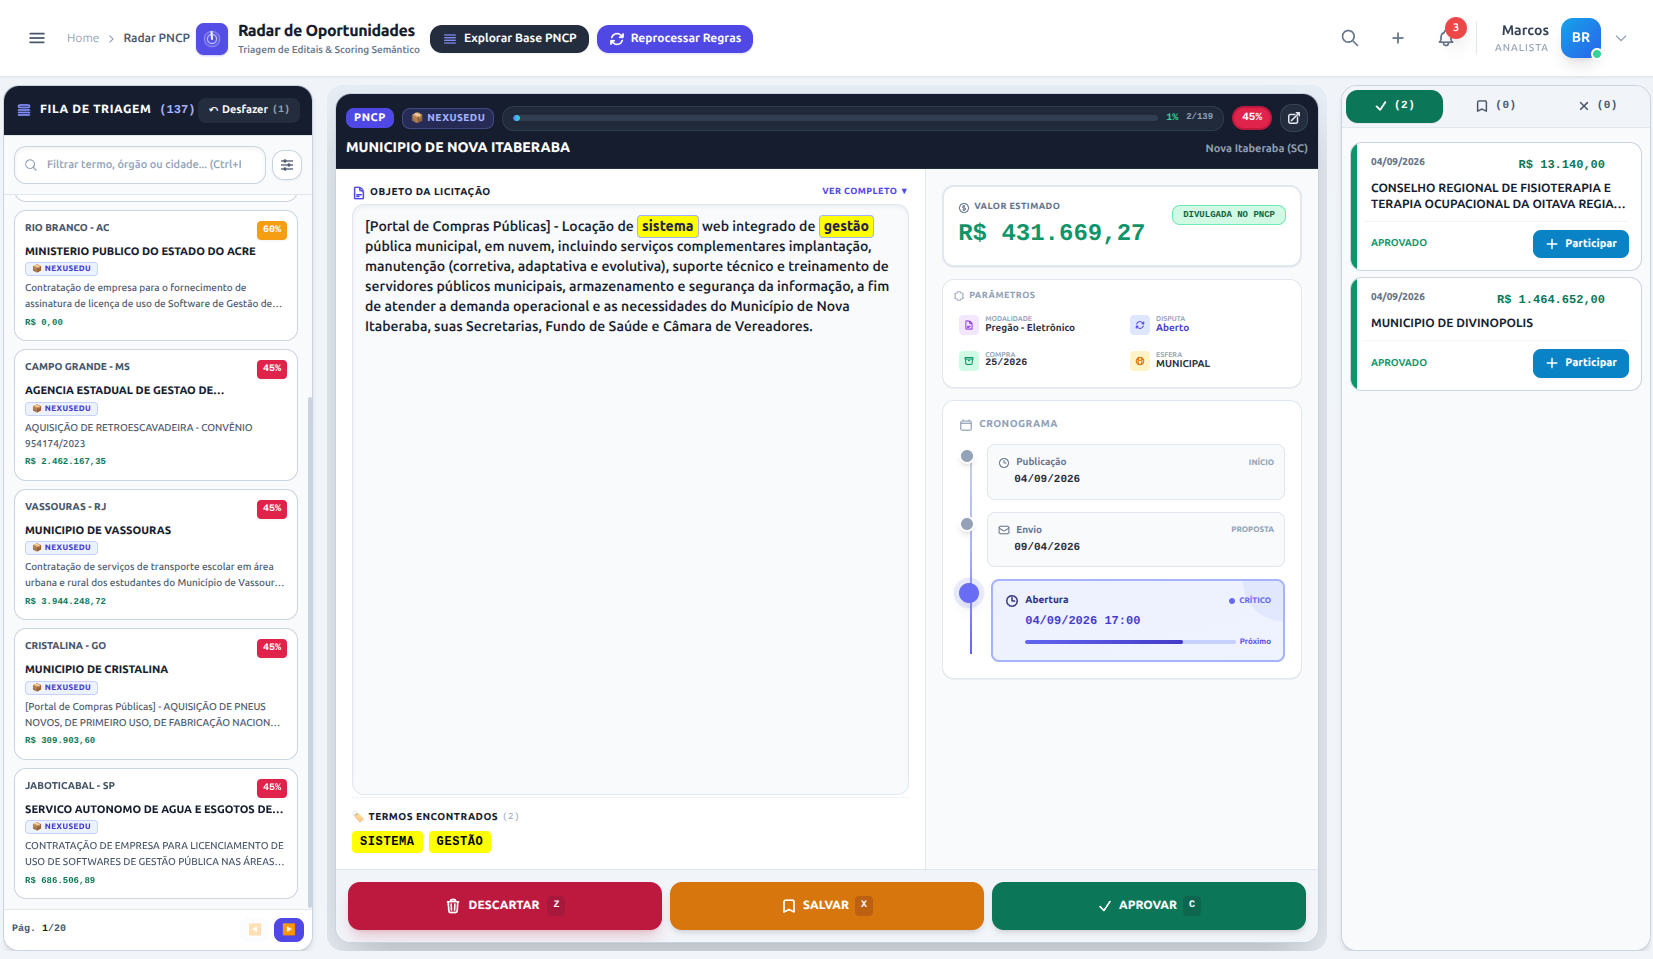The width and height of the screenshot is (1653, 959).
Task: Expand full text with VER COMPLETO
Action: [865, 191]
